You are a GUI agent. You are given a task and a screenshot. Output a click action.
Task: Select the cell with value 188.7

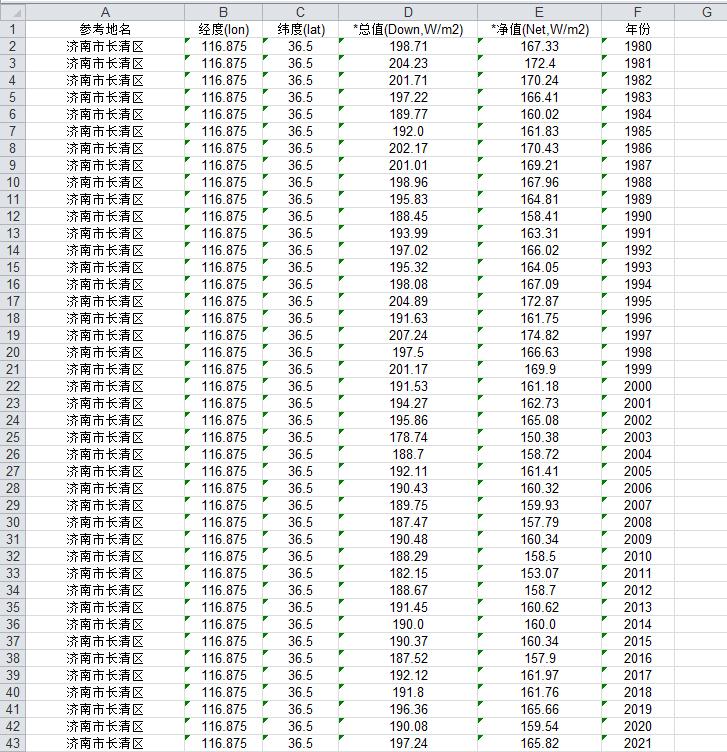[408, 454]
